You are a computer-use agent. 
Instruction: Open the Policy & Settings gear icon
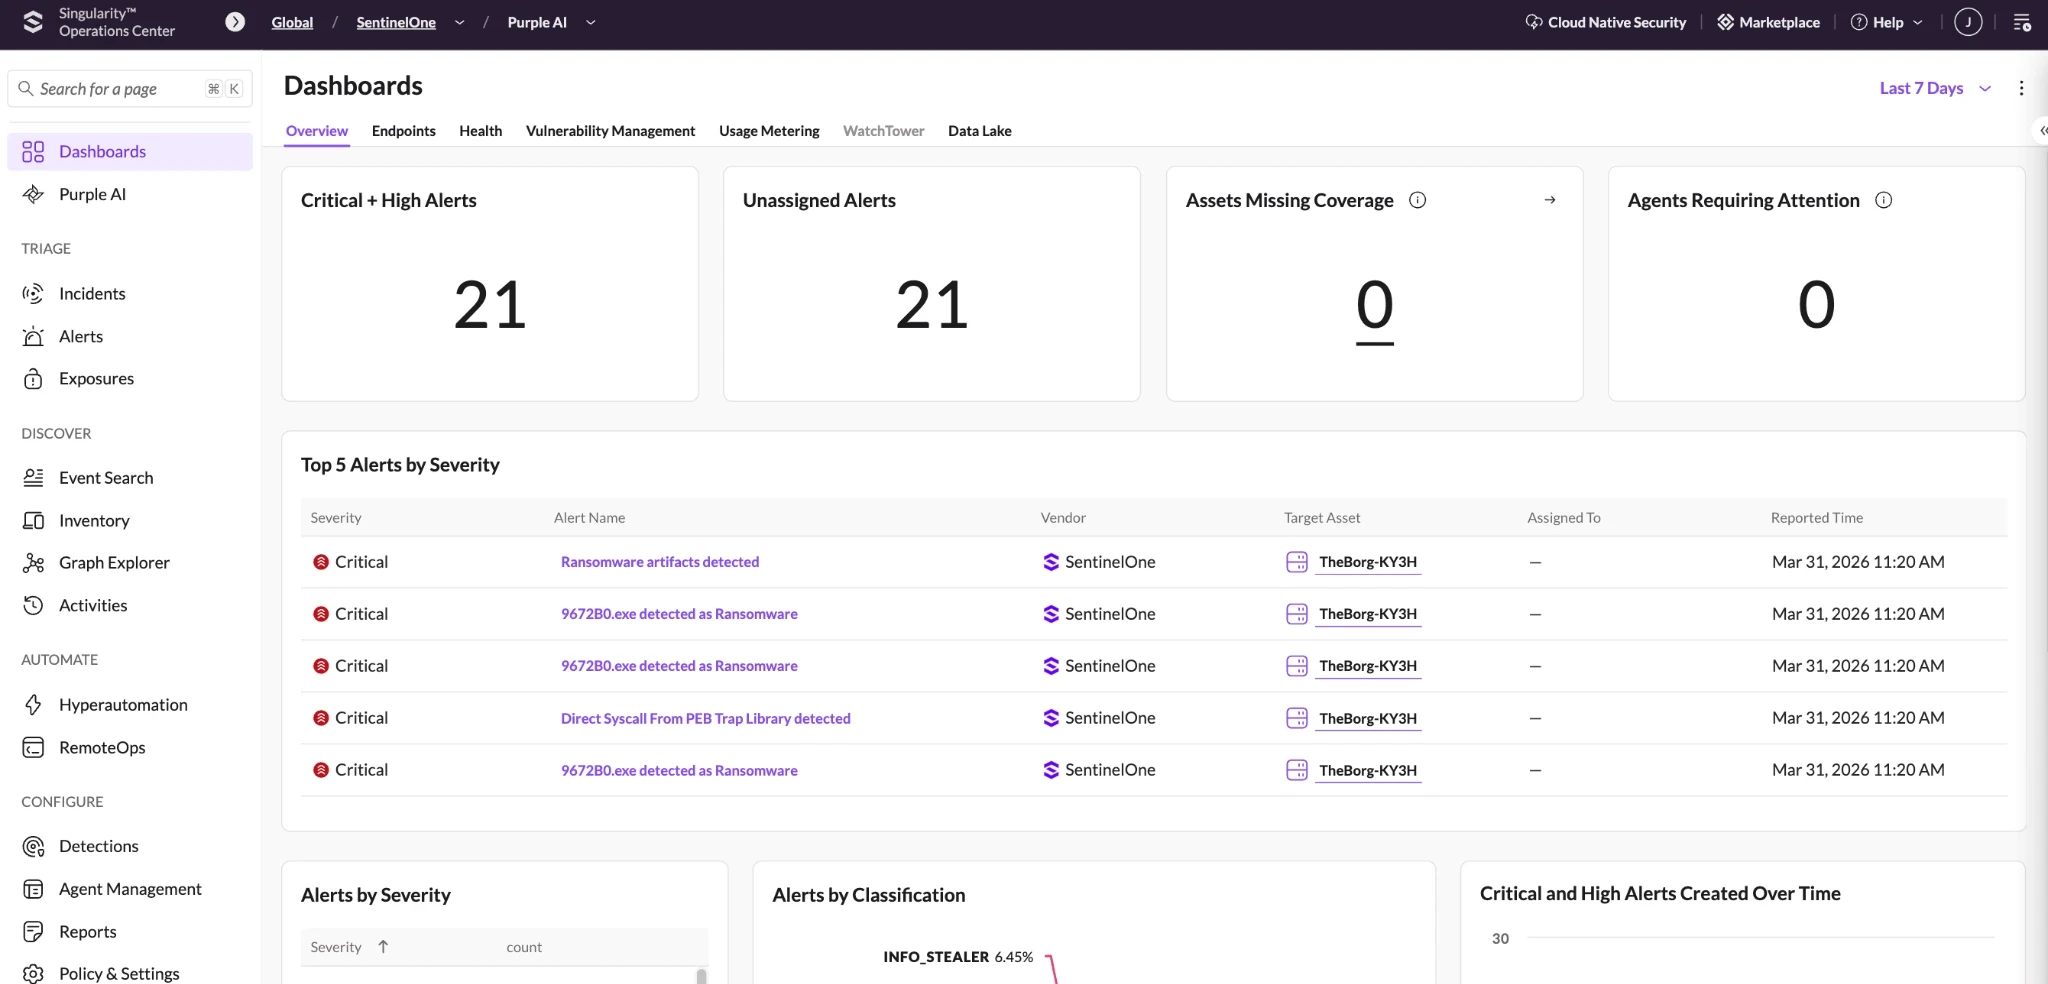tap(33, 973)
